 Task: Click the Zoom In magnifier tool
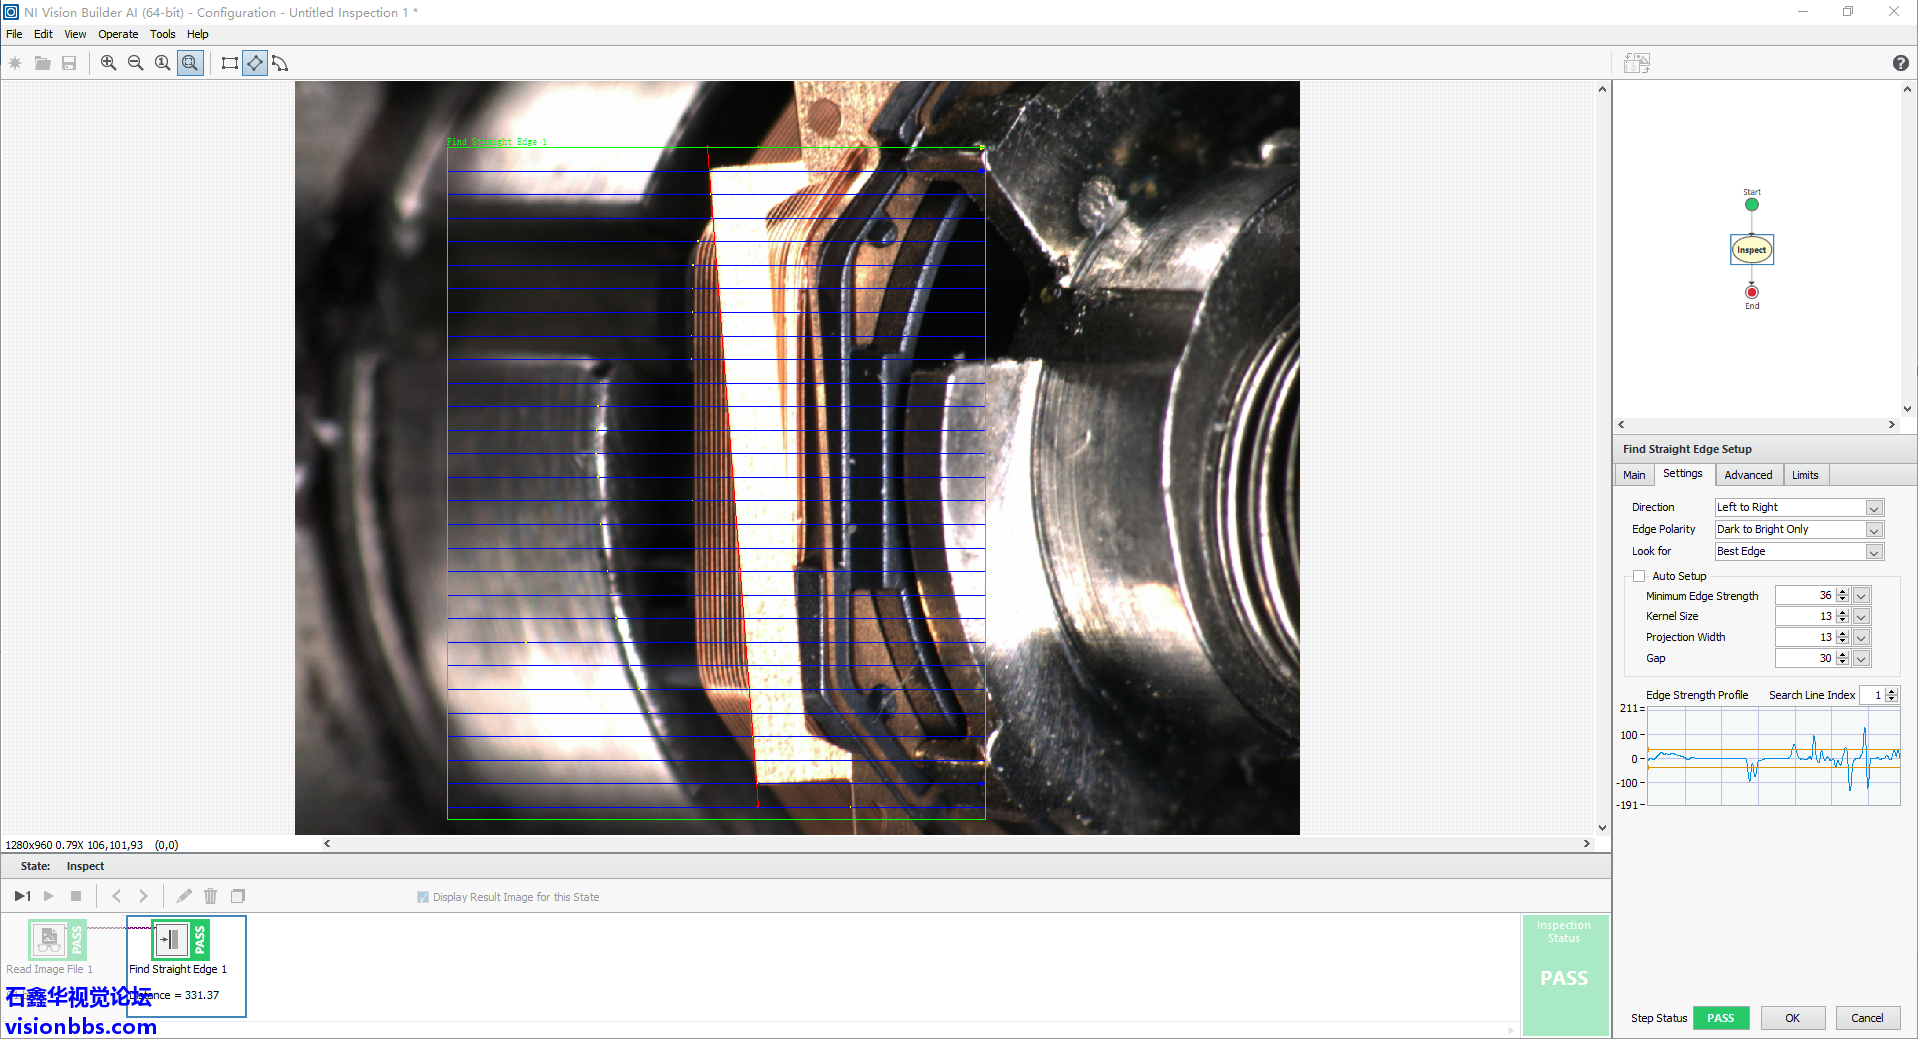[108, 63]
